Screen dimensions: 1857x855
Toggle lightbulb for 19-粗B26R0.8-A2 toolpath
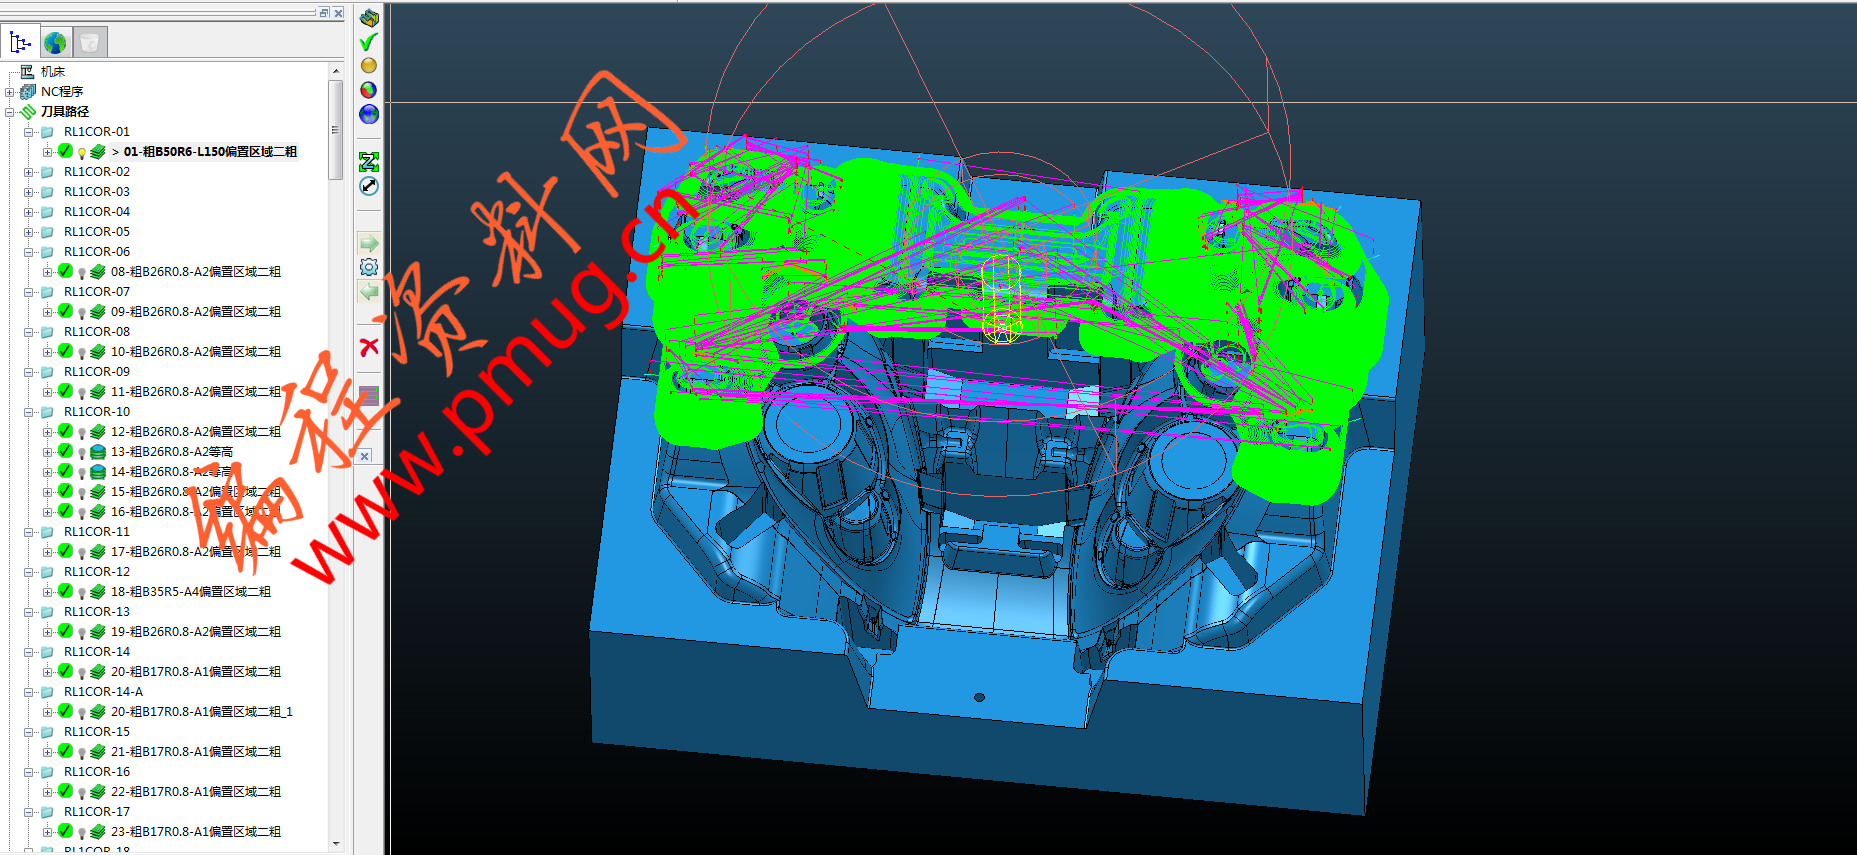pyautogui.click(x=82, y=633)
